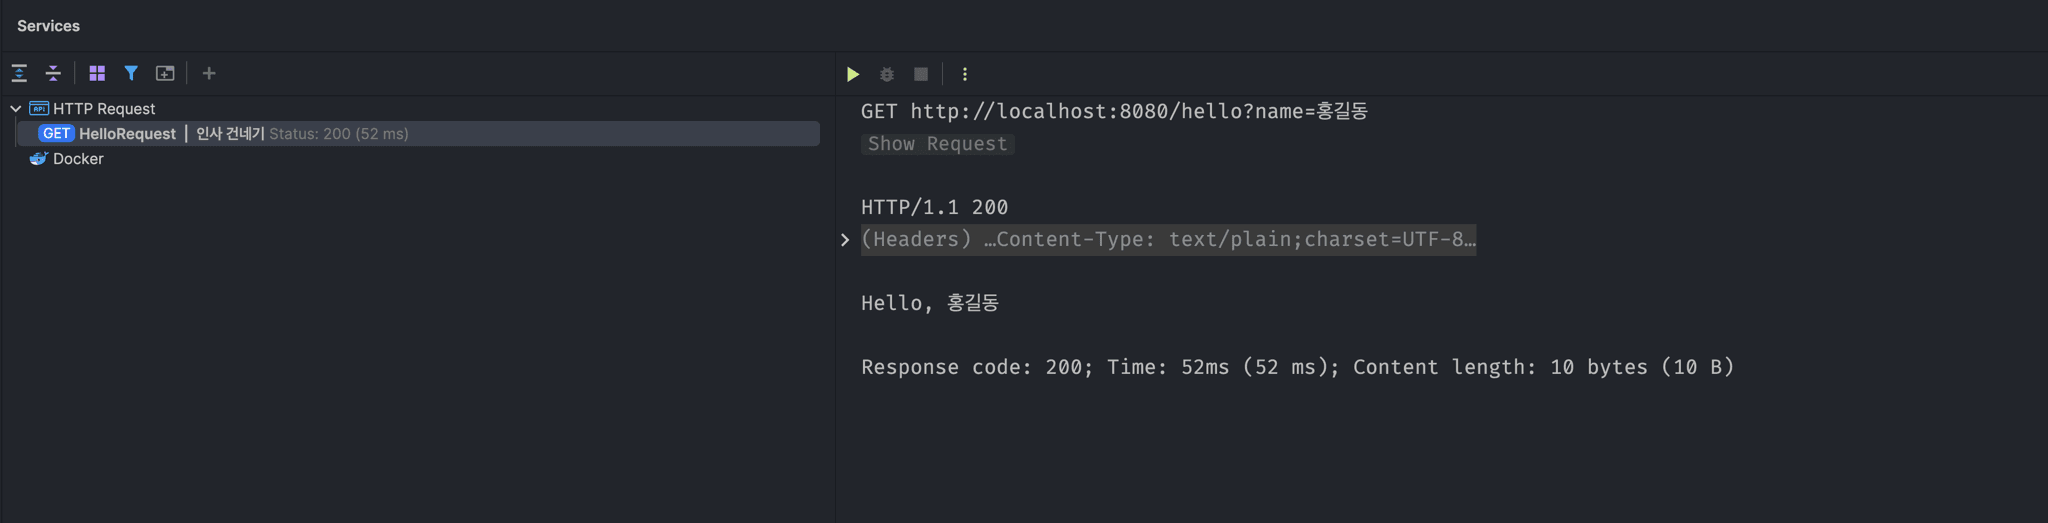
Task: Click the Expand All icon
Action: pos(19,73)
